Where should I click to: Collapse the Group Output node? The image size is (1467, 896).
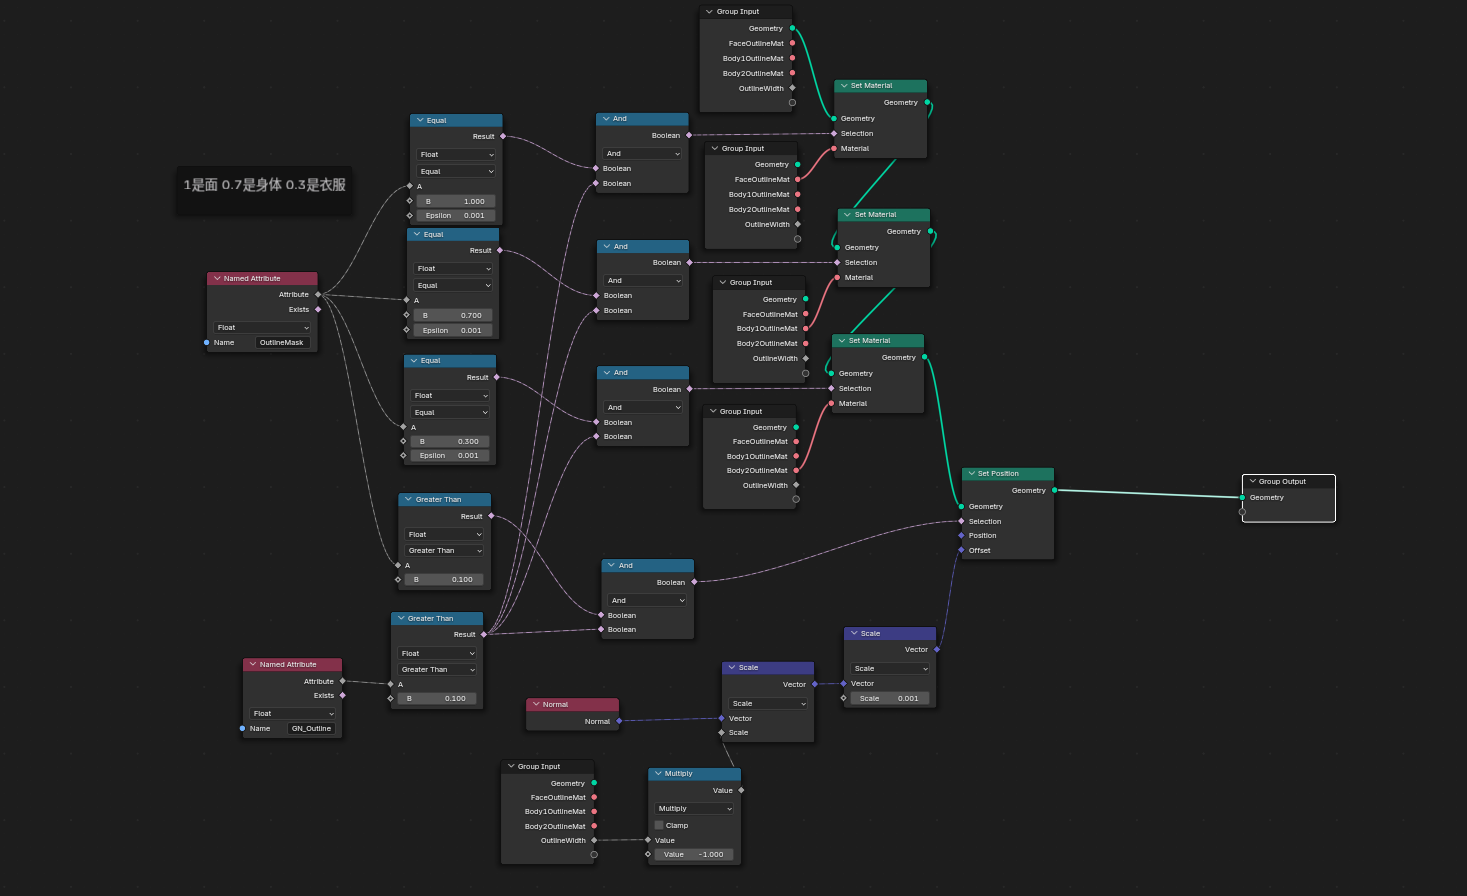click(1252, 481)
